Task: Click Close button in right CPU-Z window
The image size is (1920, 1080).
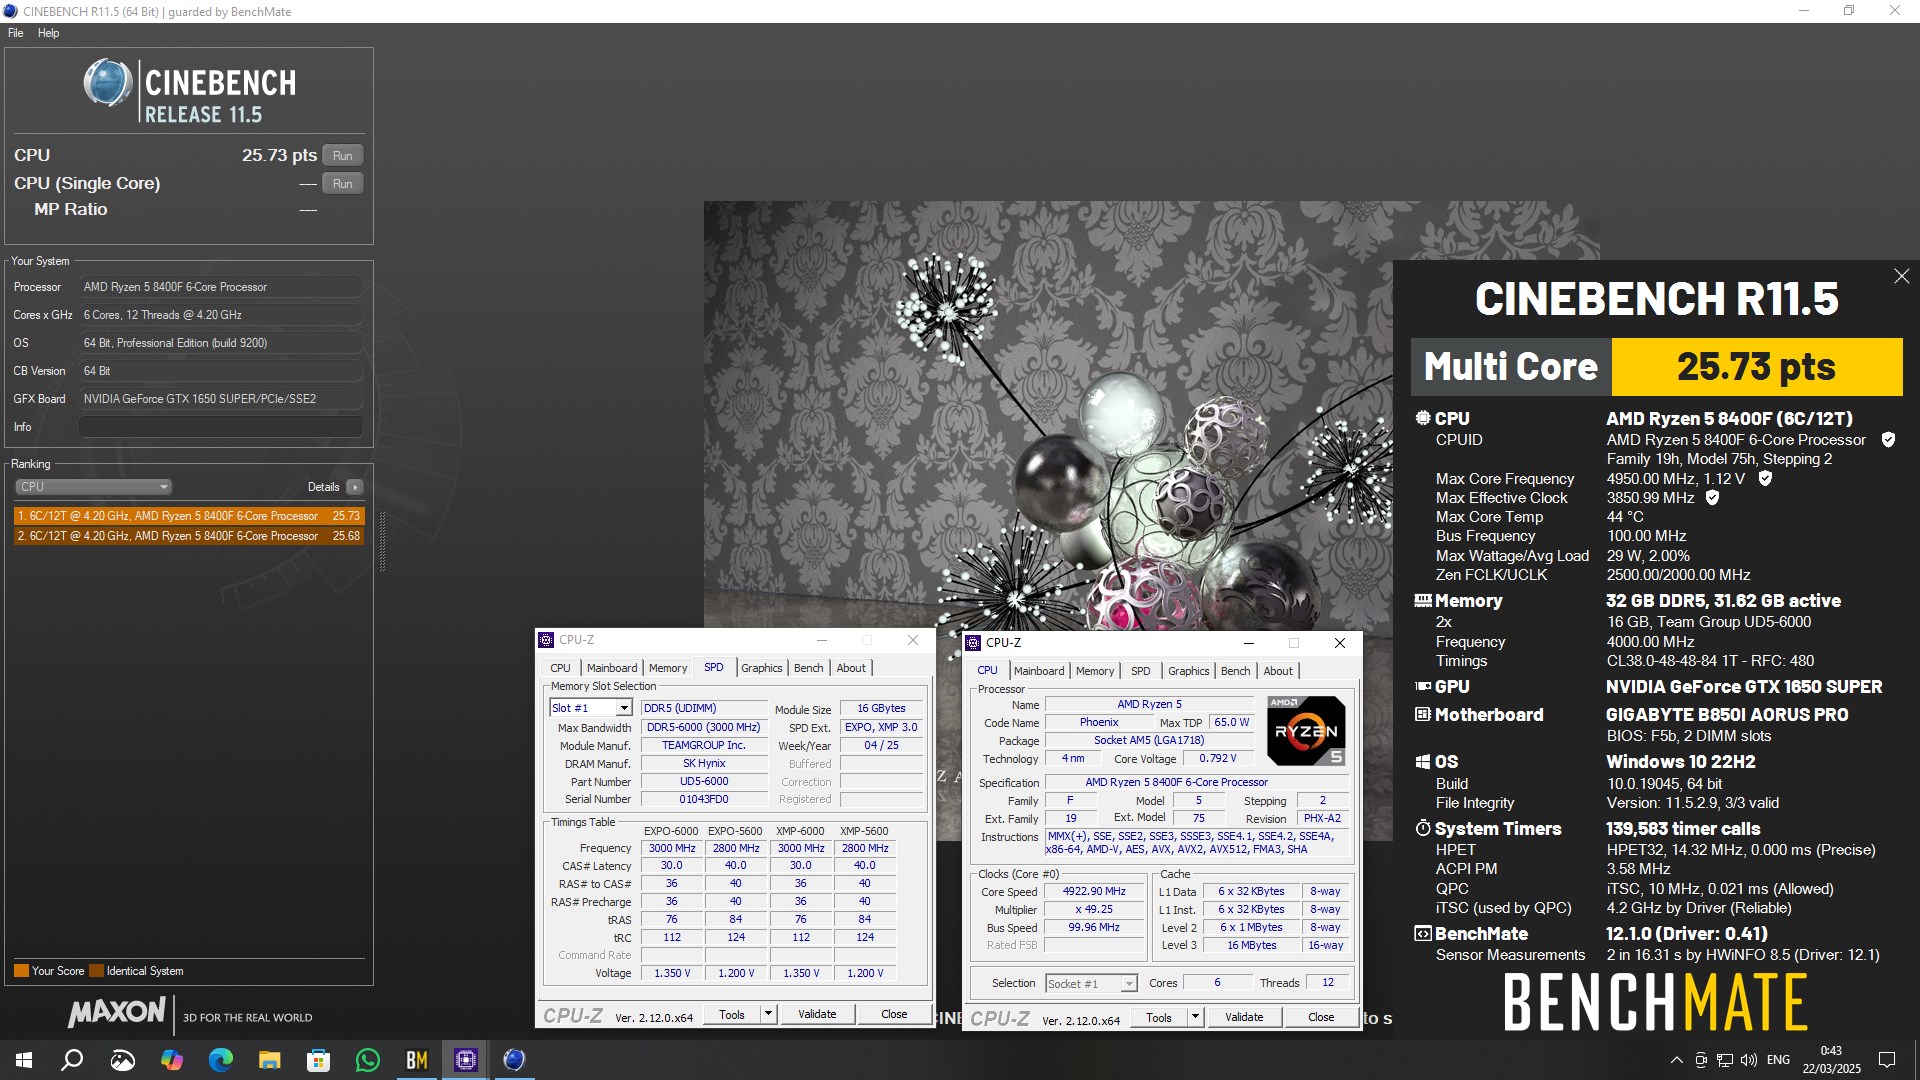Action: pyautogui.click(x=1321, y=1017)
